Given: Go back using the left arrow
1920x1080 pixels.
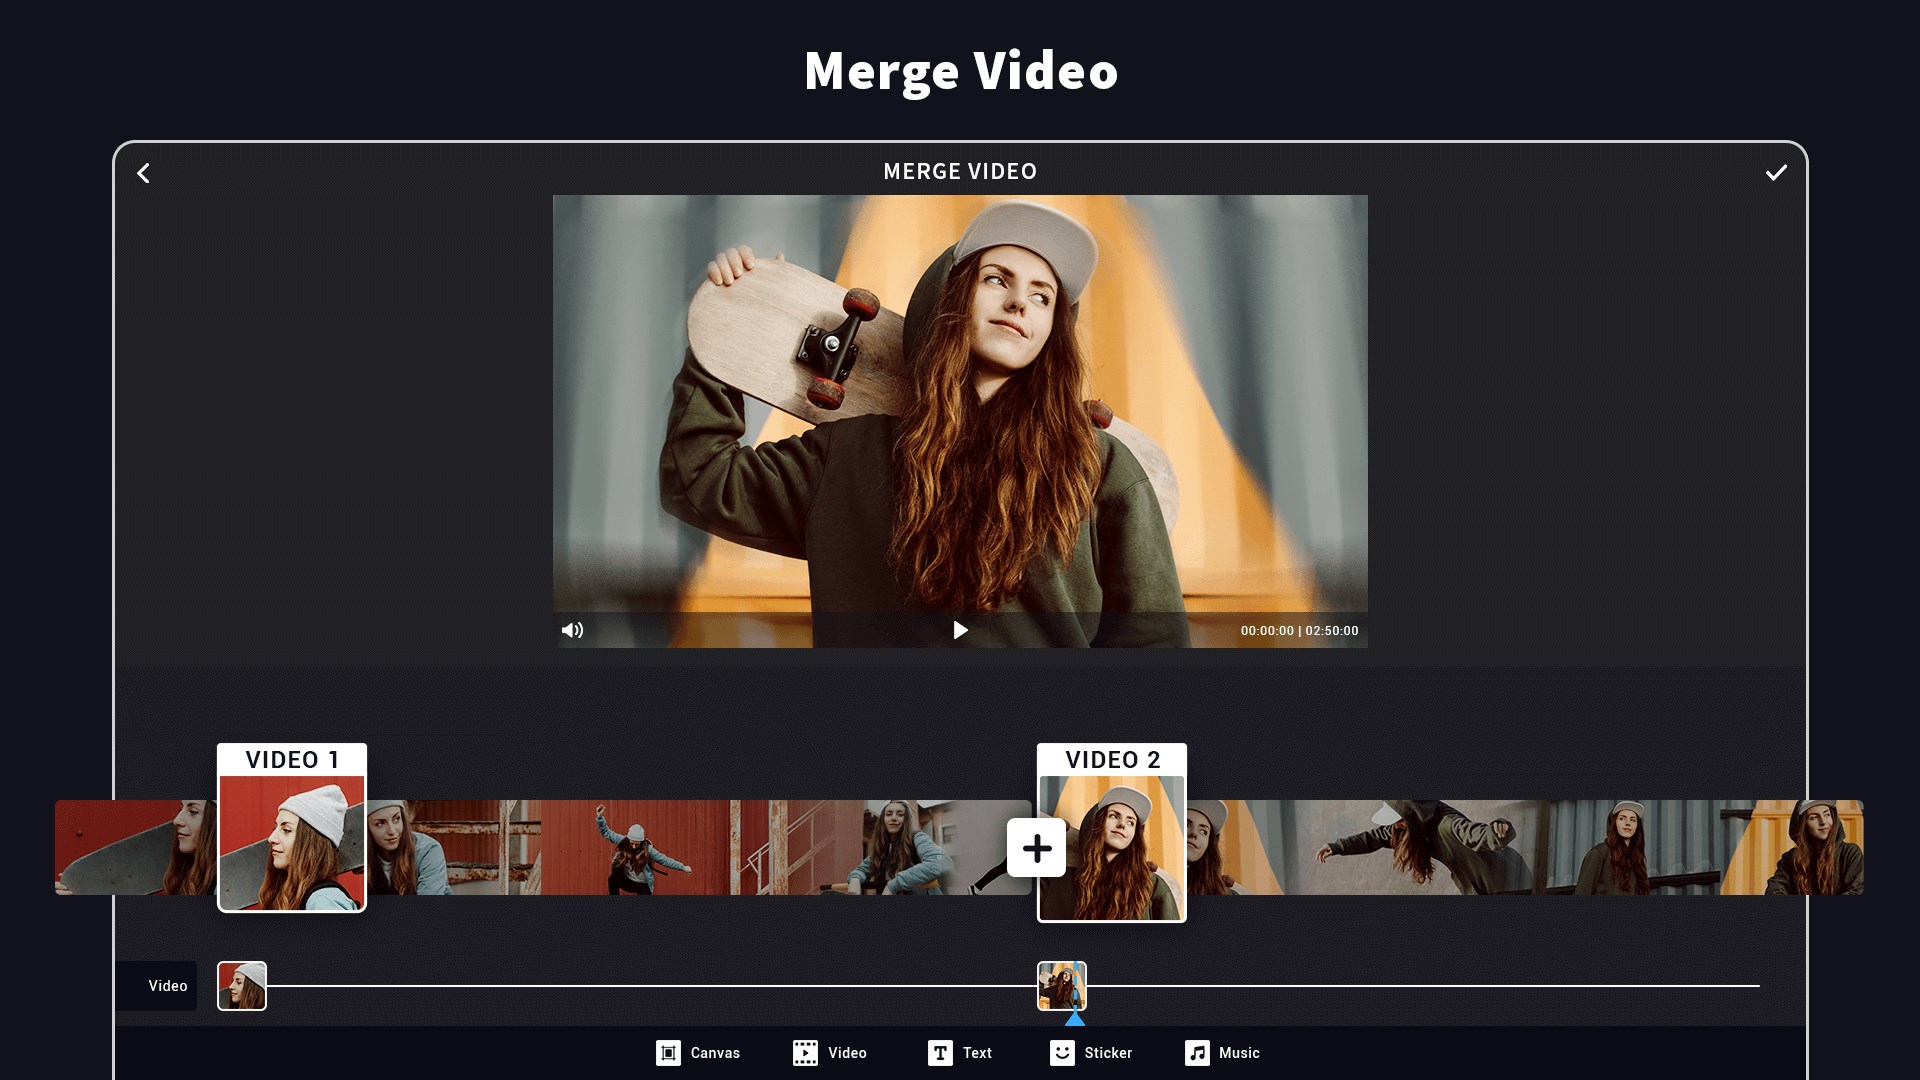Looking at the screenshot, I should coord(144,173).
